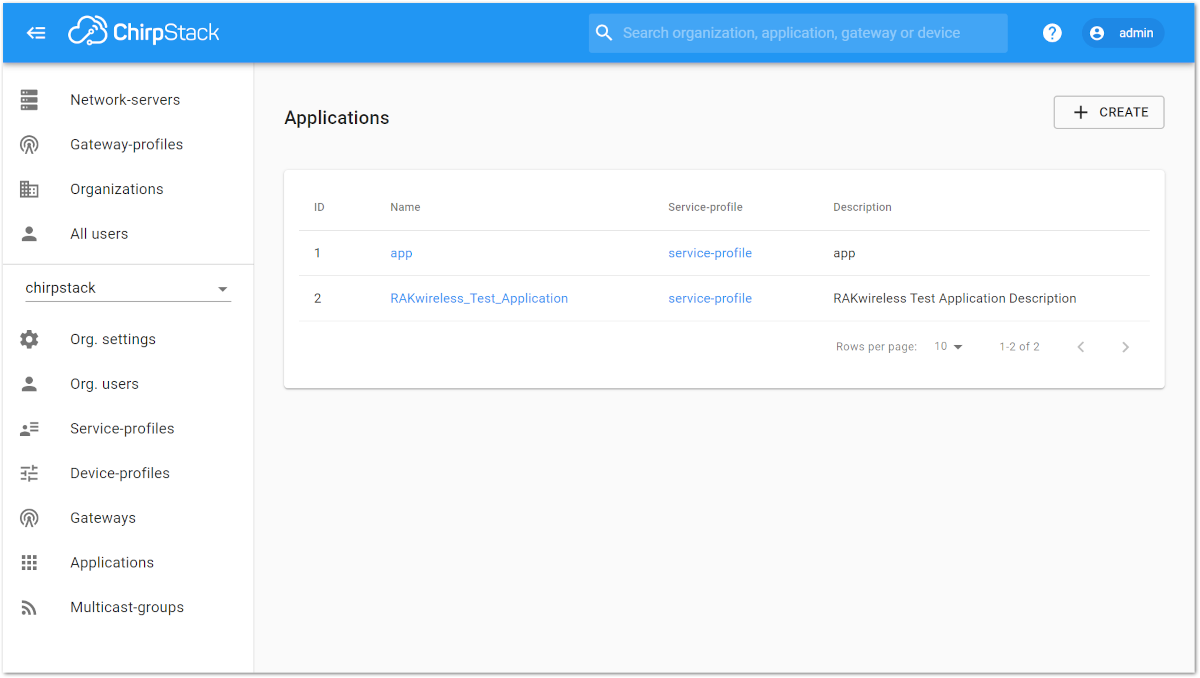This screenshot has width=1200, height=678.
Task: Open All users menu item
Action: pos(128,234)
